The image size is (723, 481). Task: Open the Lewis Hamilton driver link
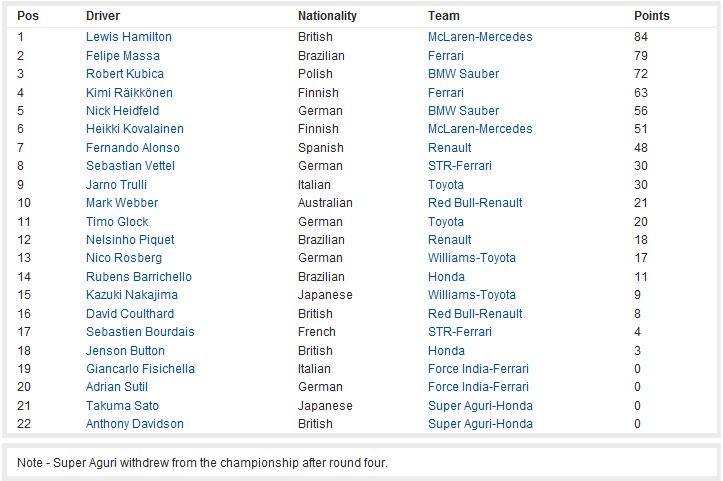coord(129,36)
